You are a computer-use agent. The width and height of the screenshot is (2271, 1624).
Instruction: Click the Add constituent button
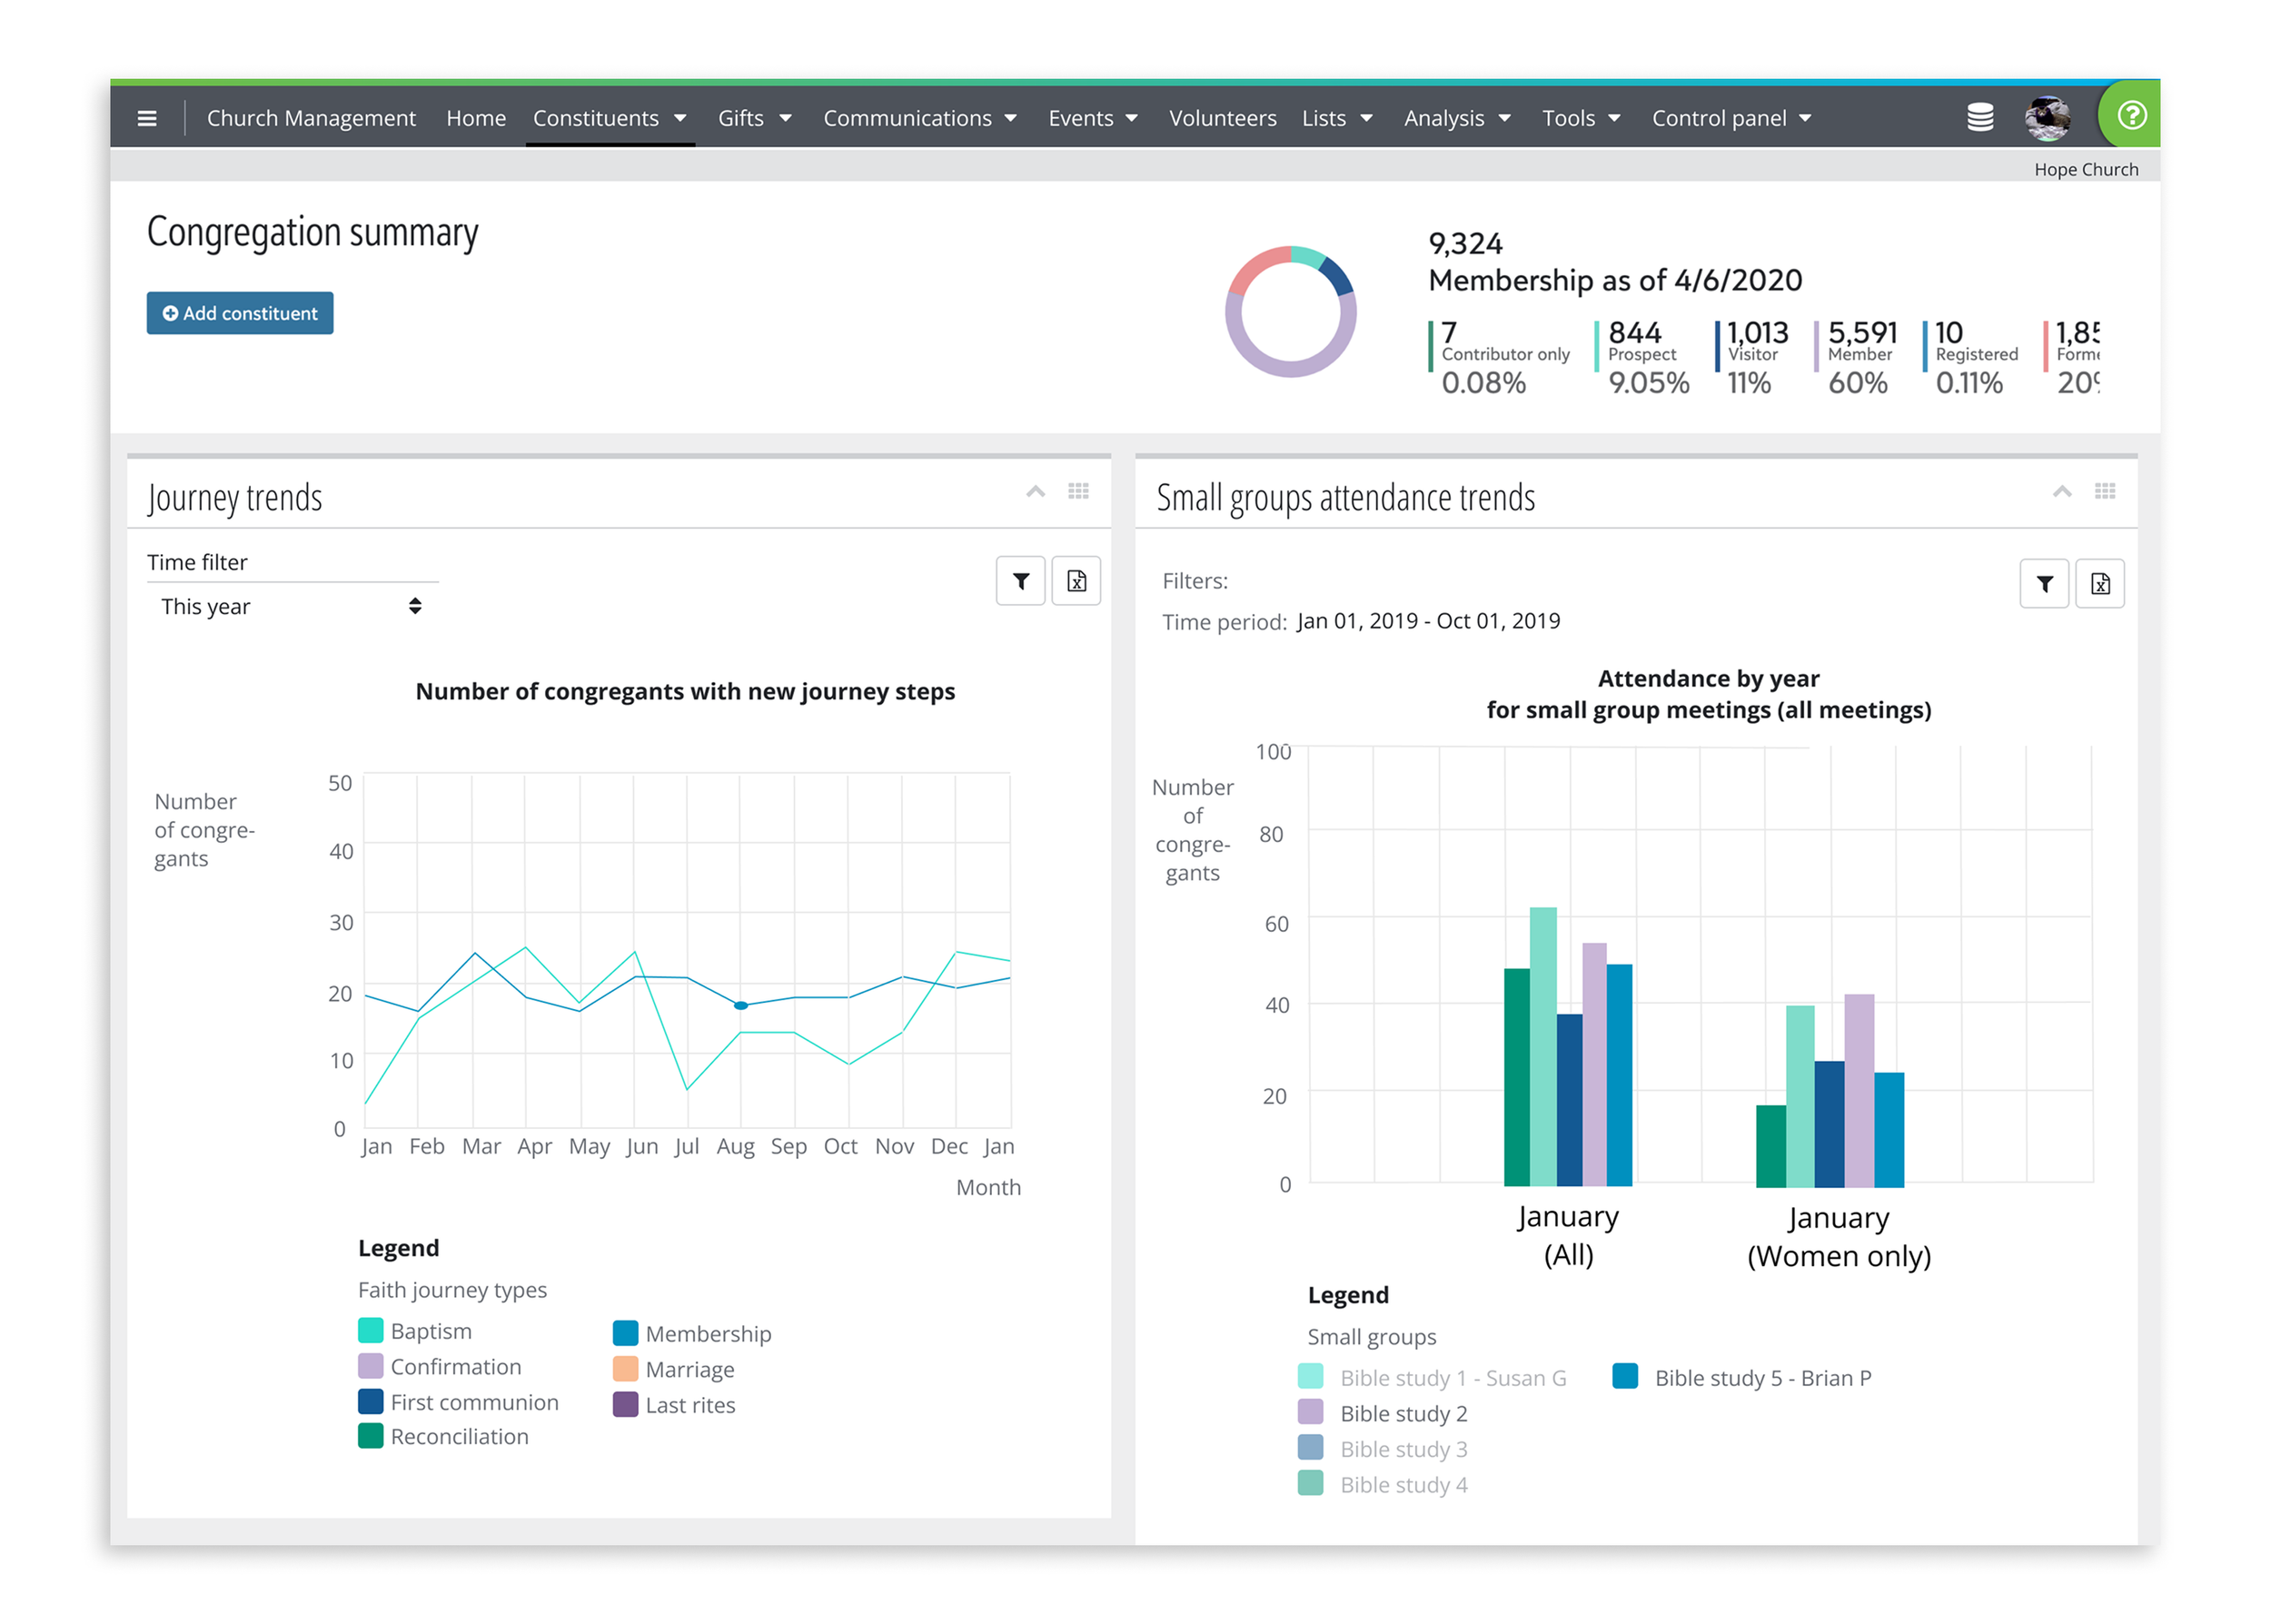tap(240, 313)
